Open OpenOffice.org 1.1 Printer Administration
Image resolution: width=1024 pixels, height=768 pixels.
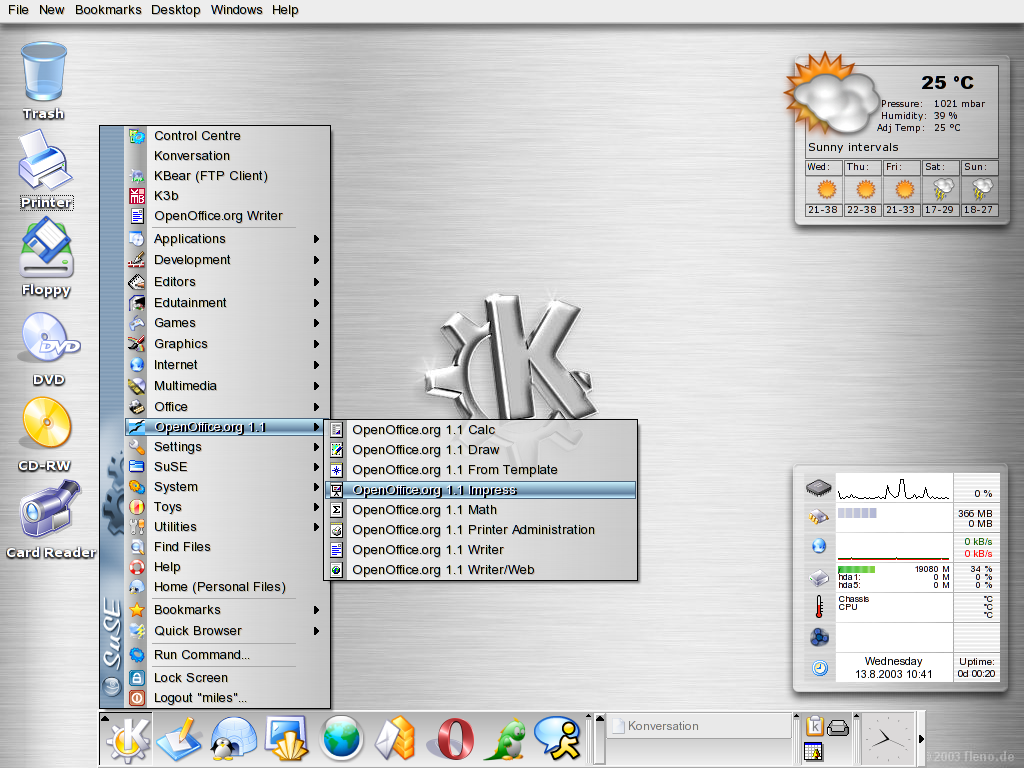[480, 530]
